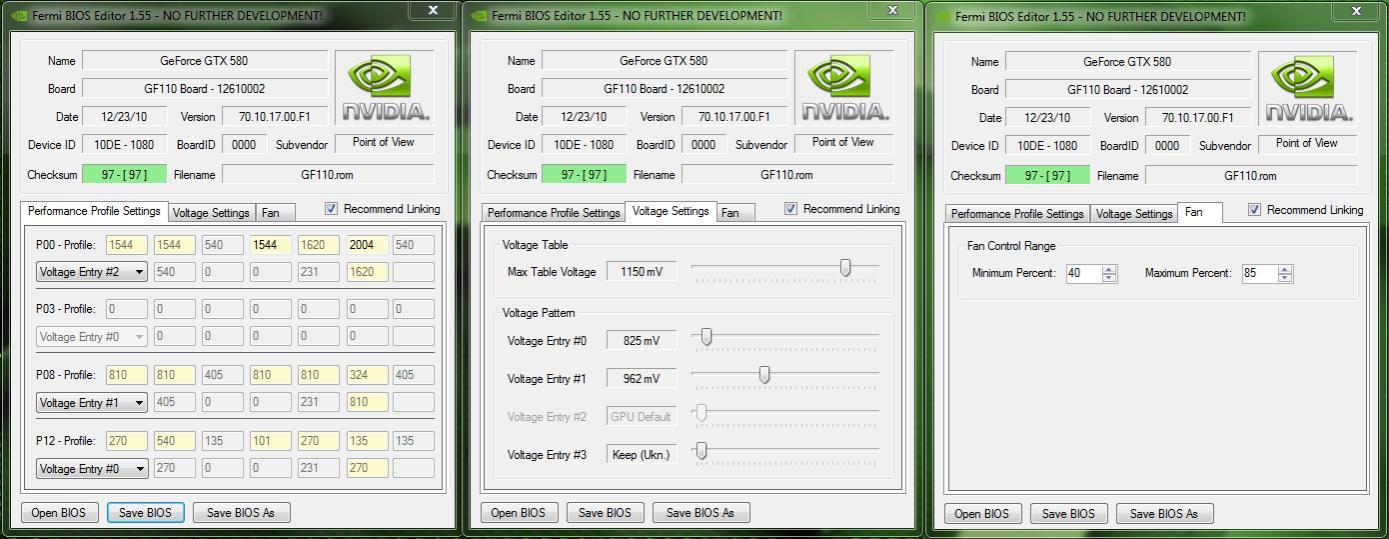Click the green Checksum field in the left window

coord(124,175)
